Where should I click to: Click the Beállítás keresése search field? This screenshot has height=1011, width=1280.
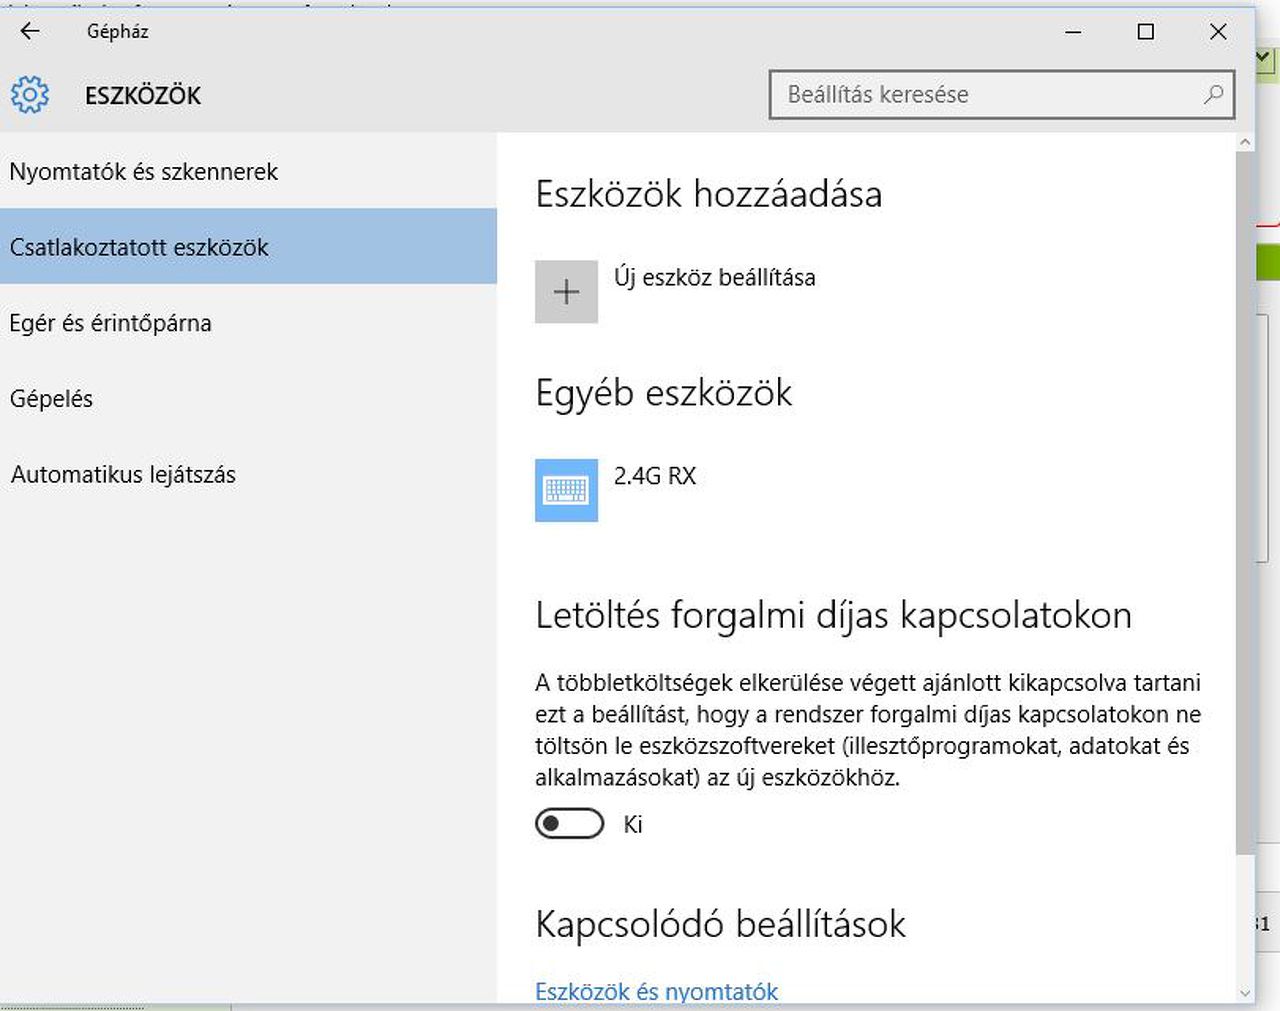coord(990,95)
